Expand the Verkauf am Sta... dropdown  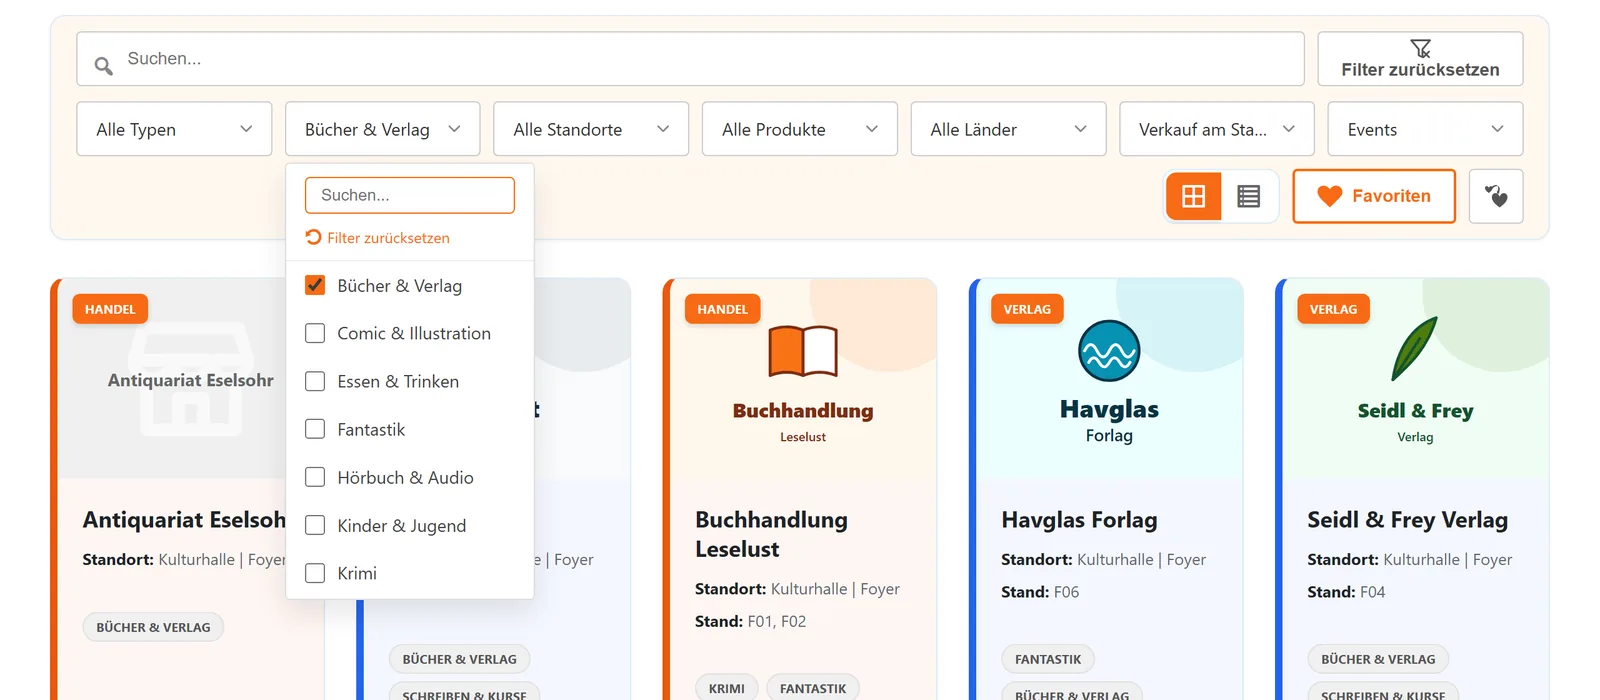click(x=1217, y=129)
